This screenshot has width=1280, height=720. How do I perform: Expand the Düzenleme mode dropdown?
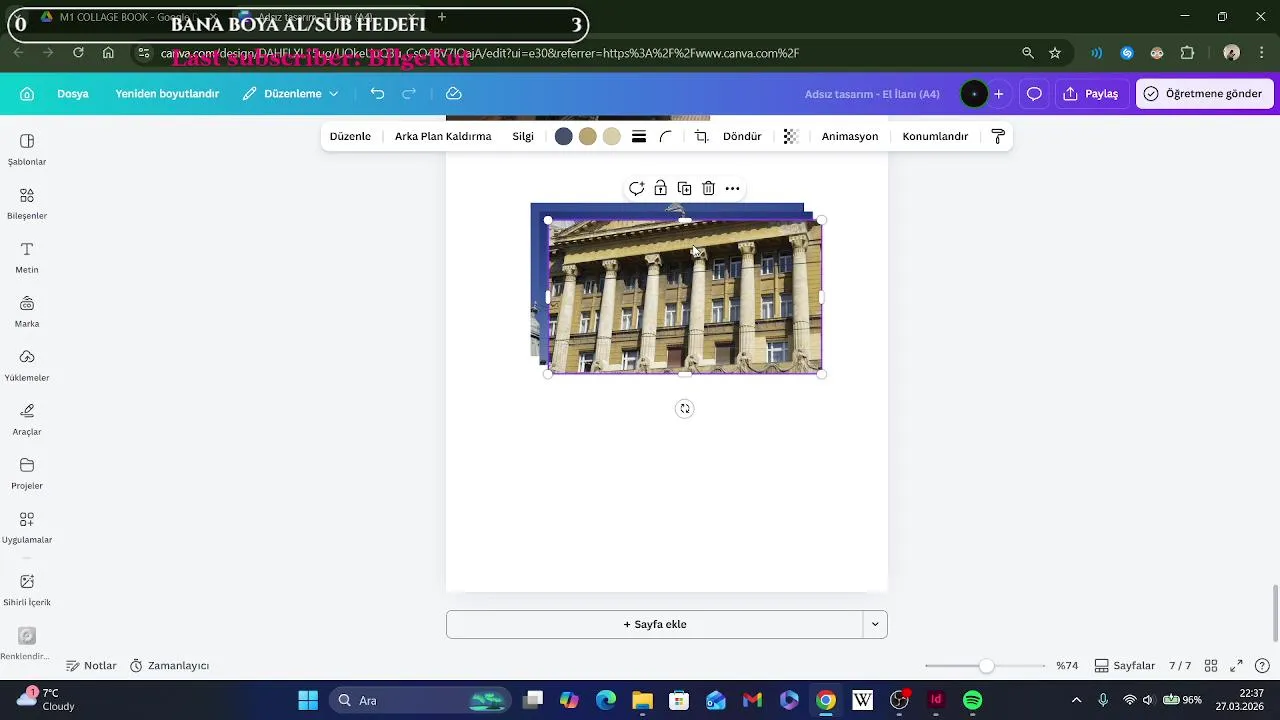coord(290,94)
